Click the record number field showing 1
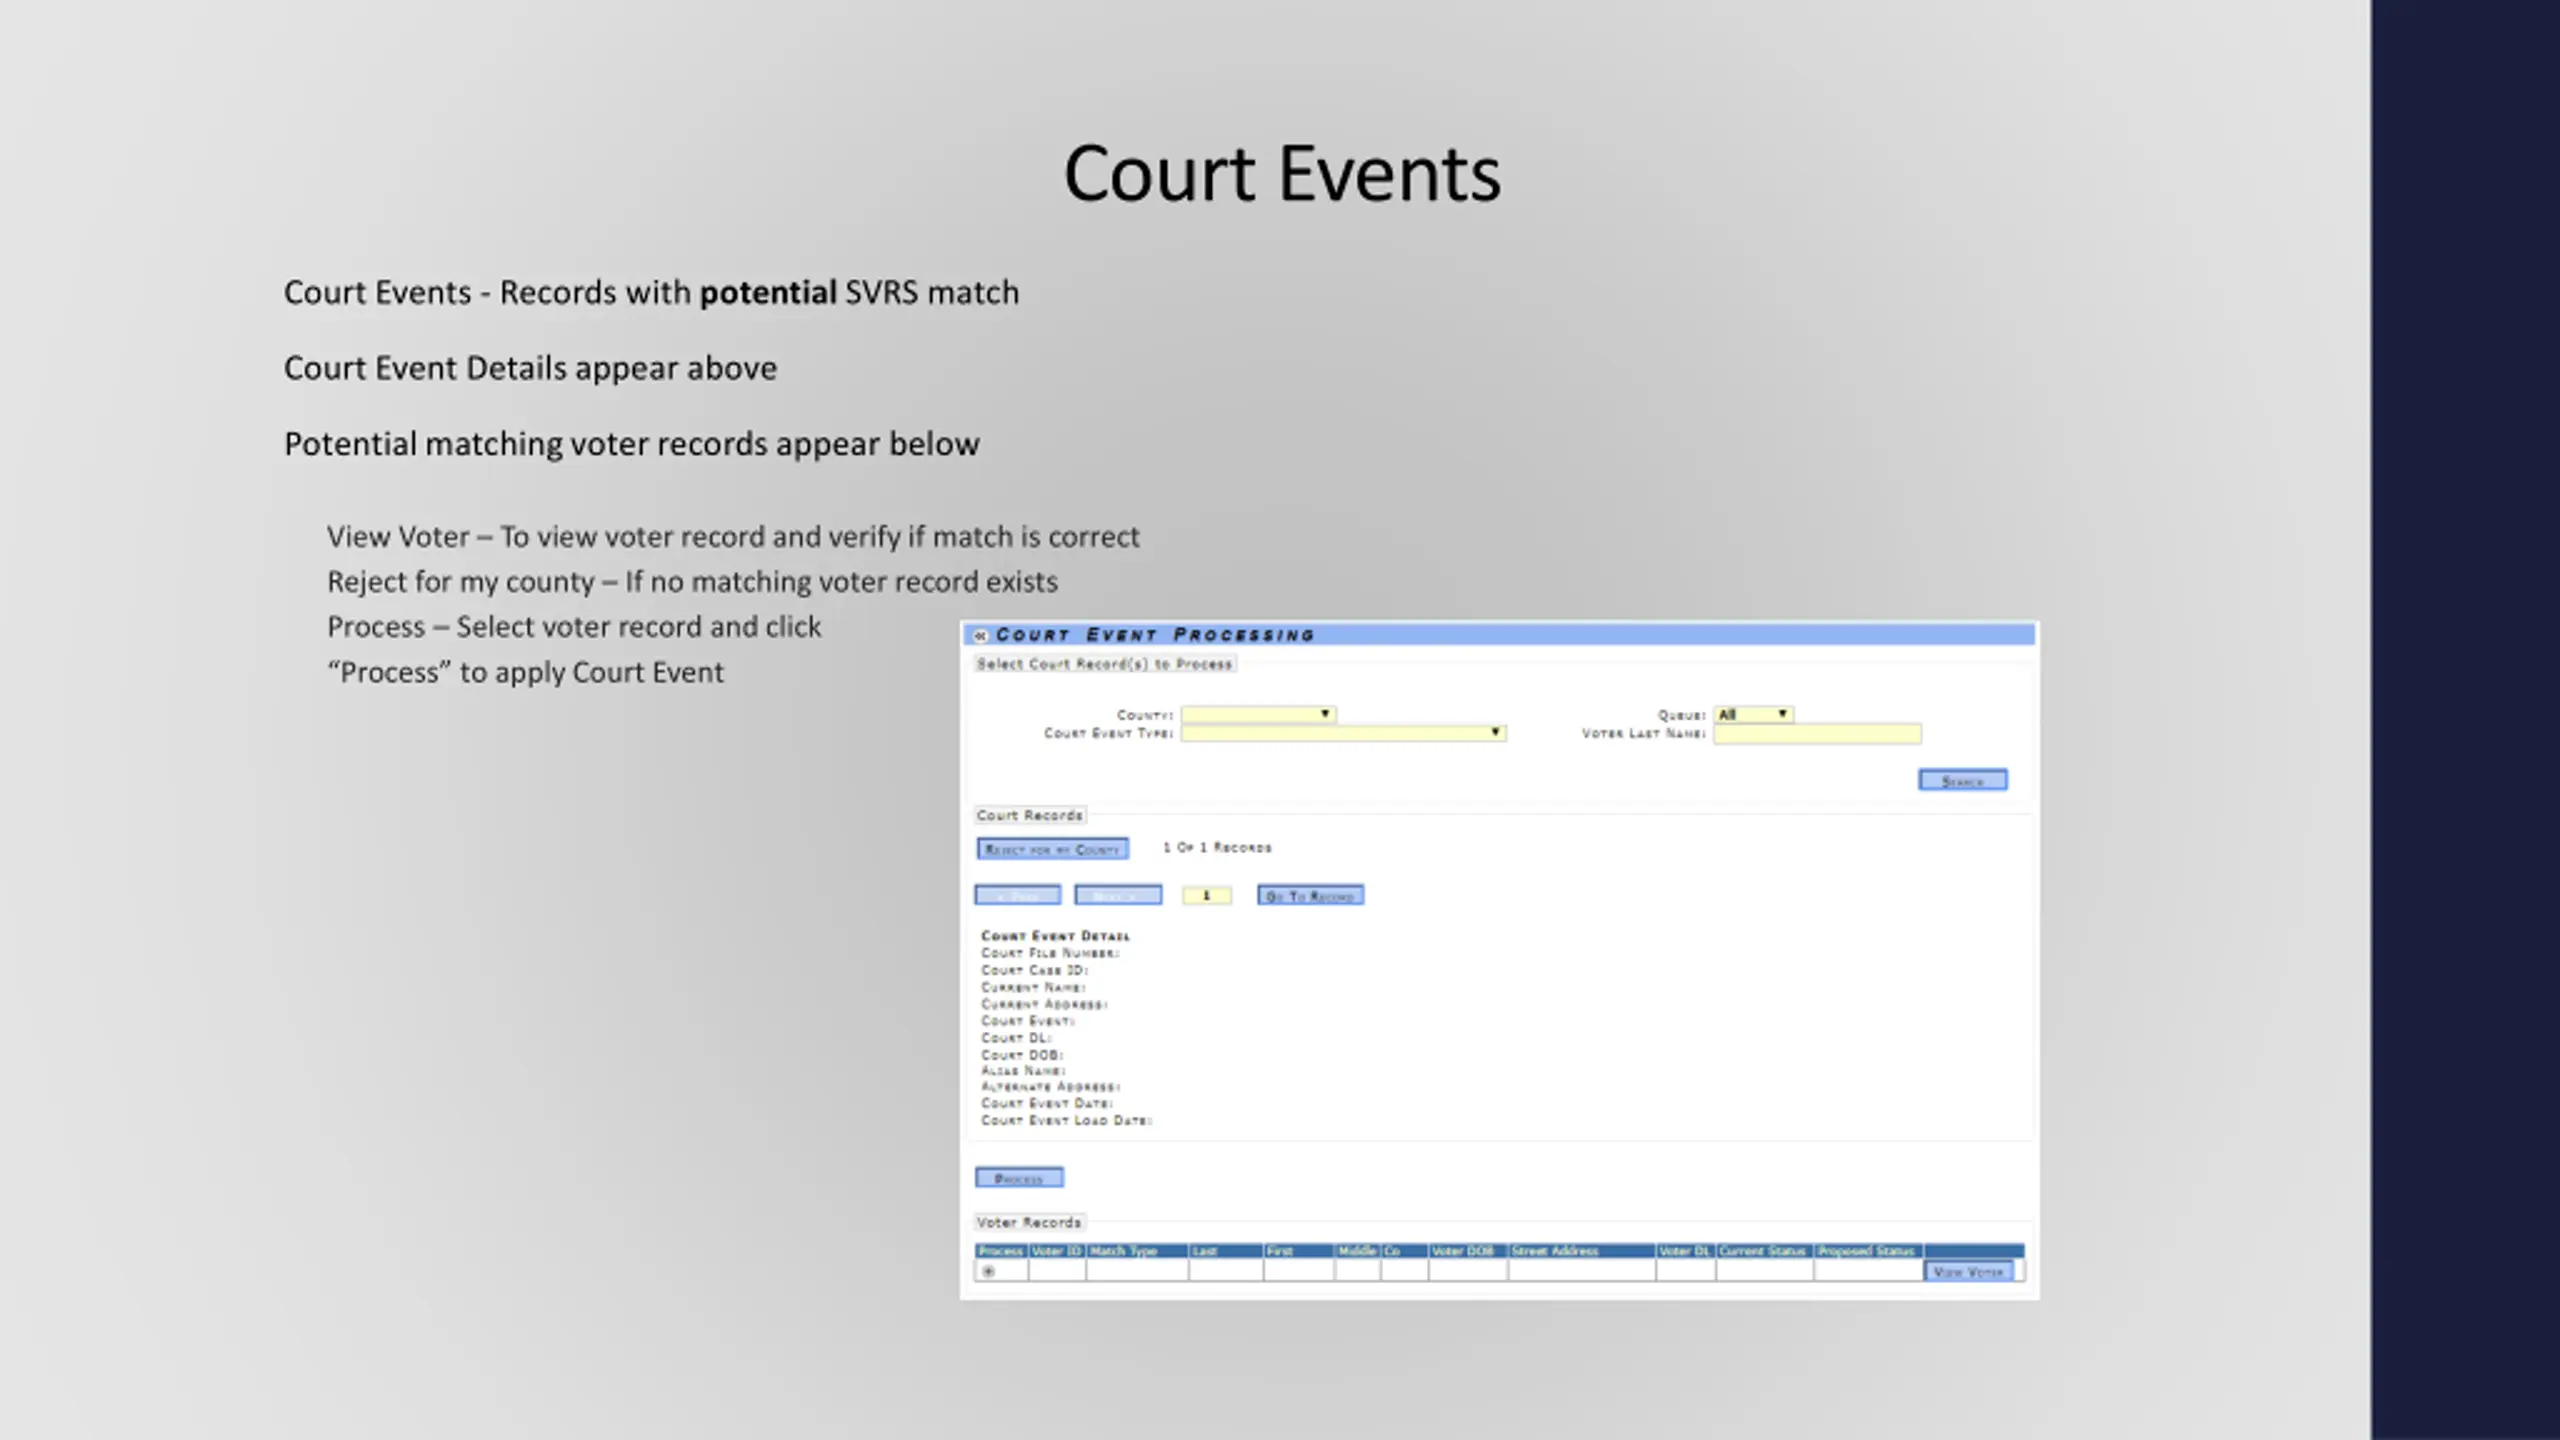 pos(1207,895)
